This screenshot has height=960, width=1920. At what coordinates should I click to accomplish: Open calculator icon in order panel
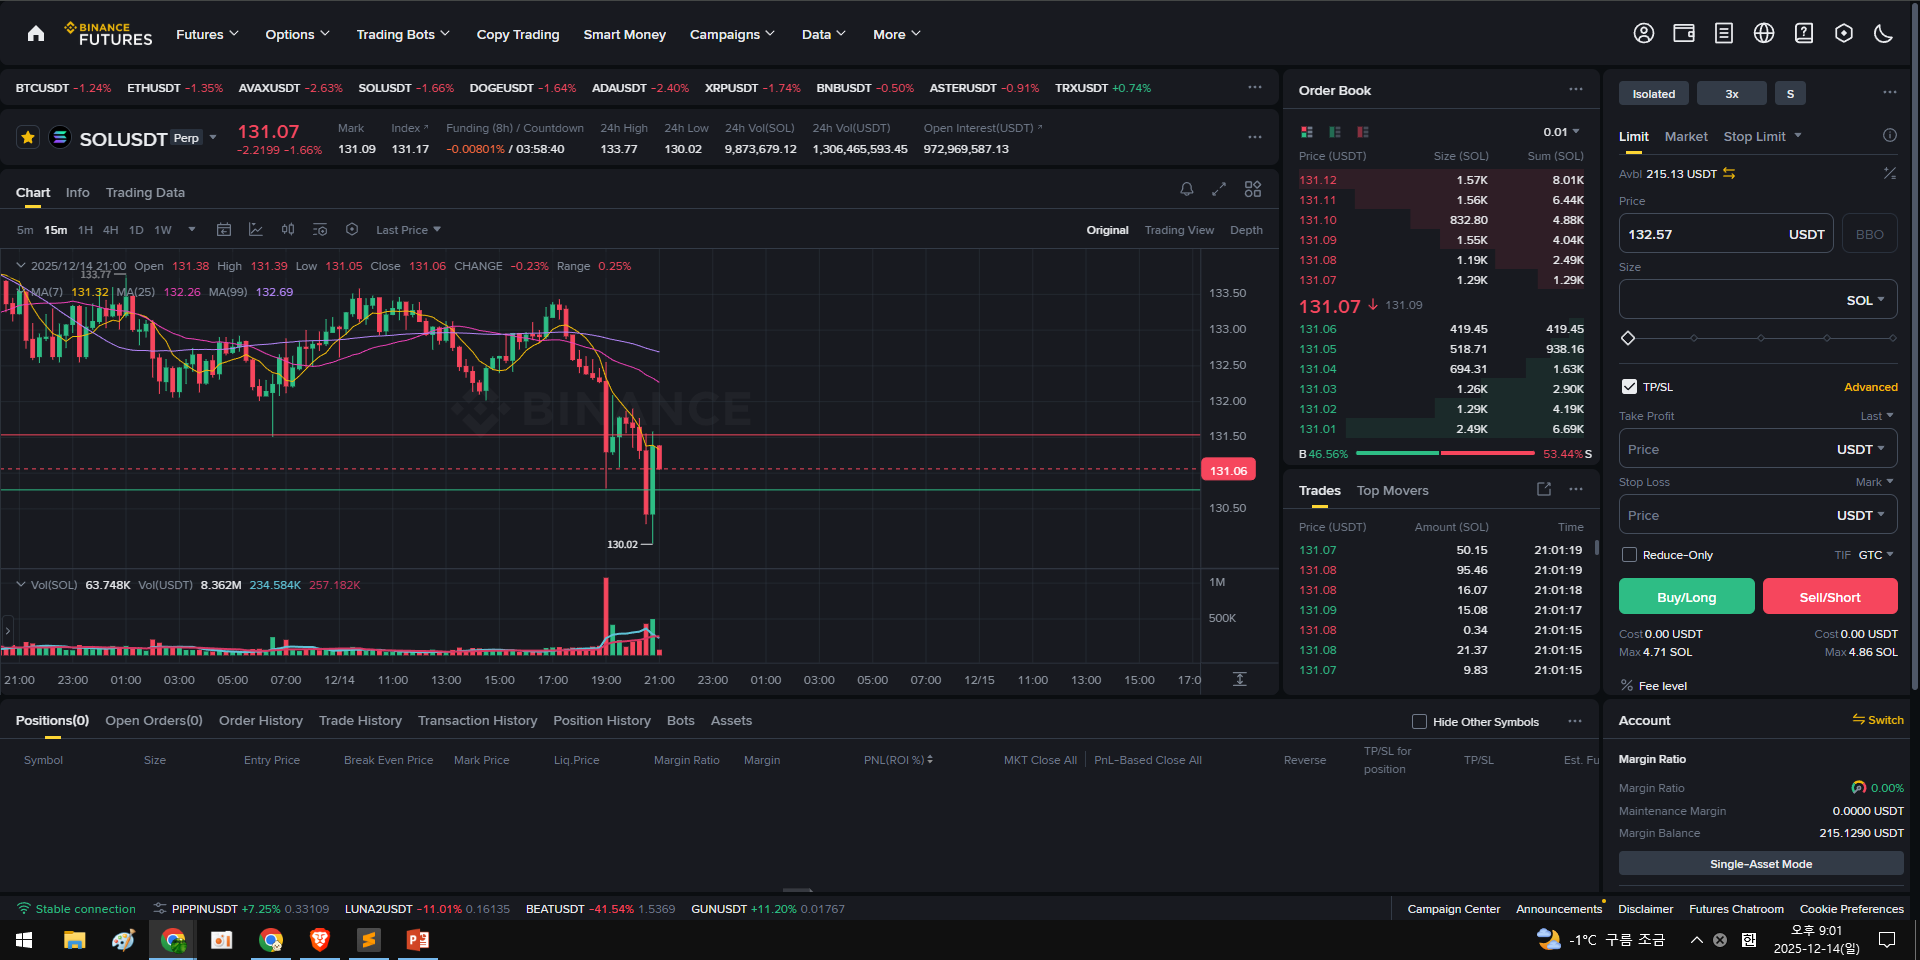[1890, 174]
